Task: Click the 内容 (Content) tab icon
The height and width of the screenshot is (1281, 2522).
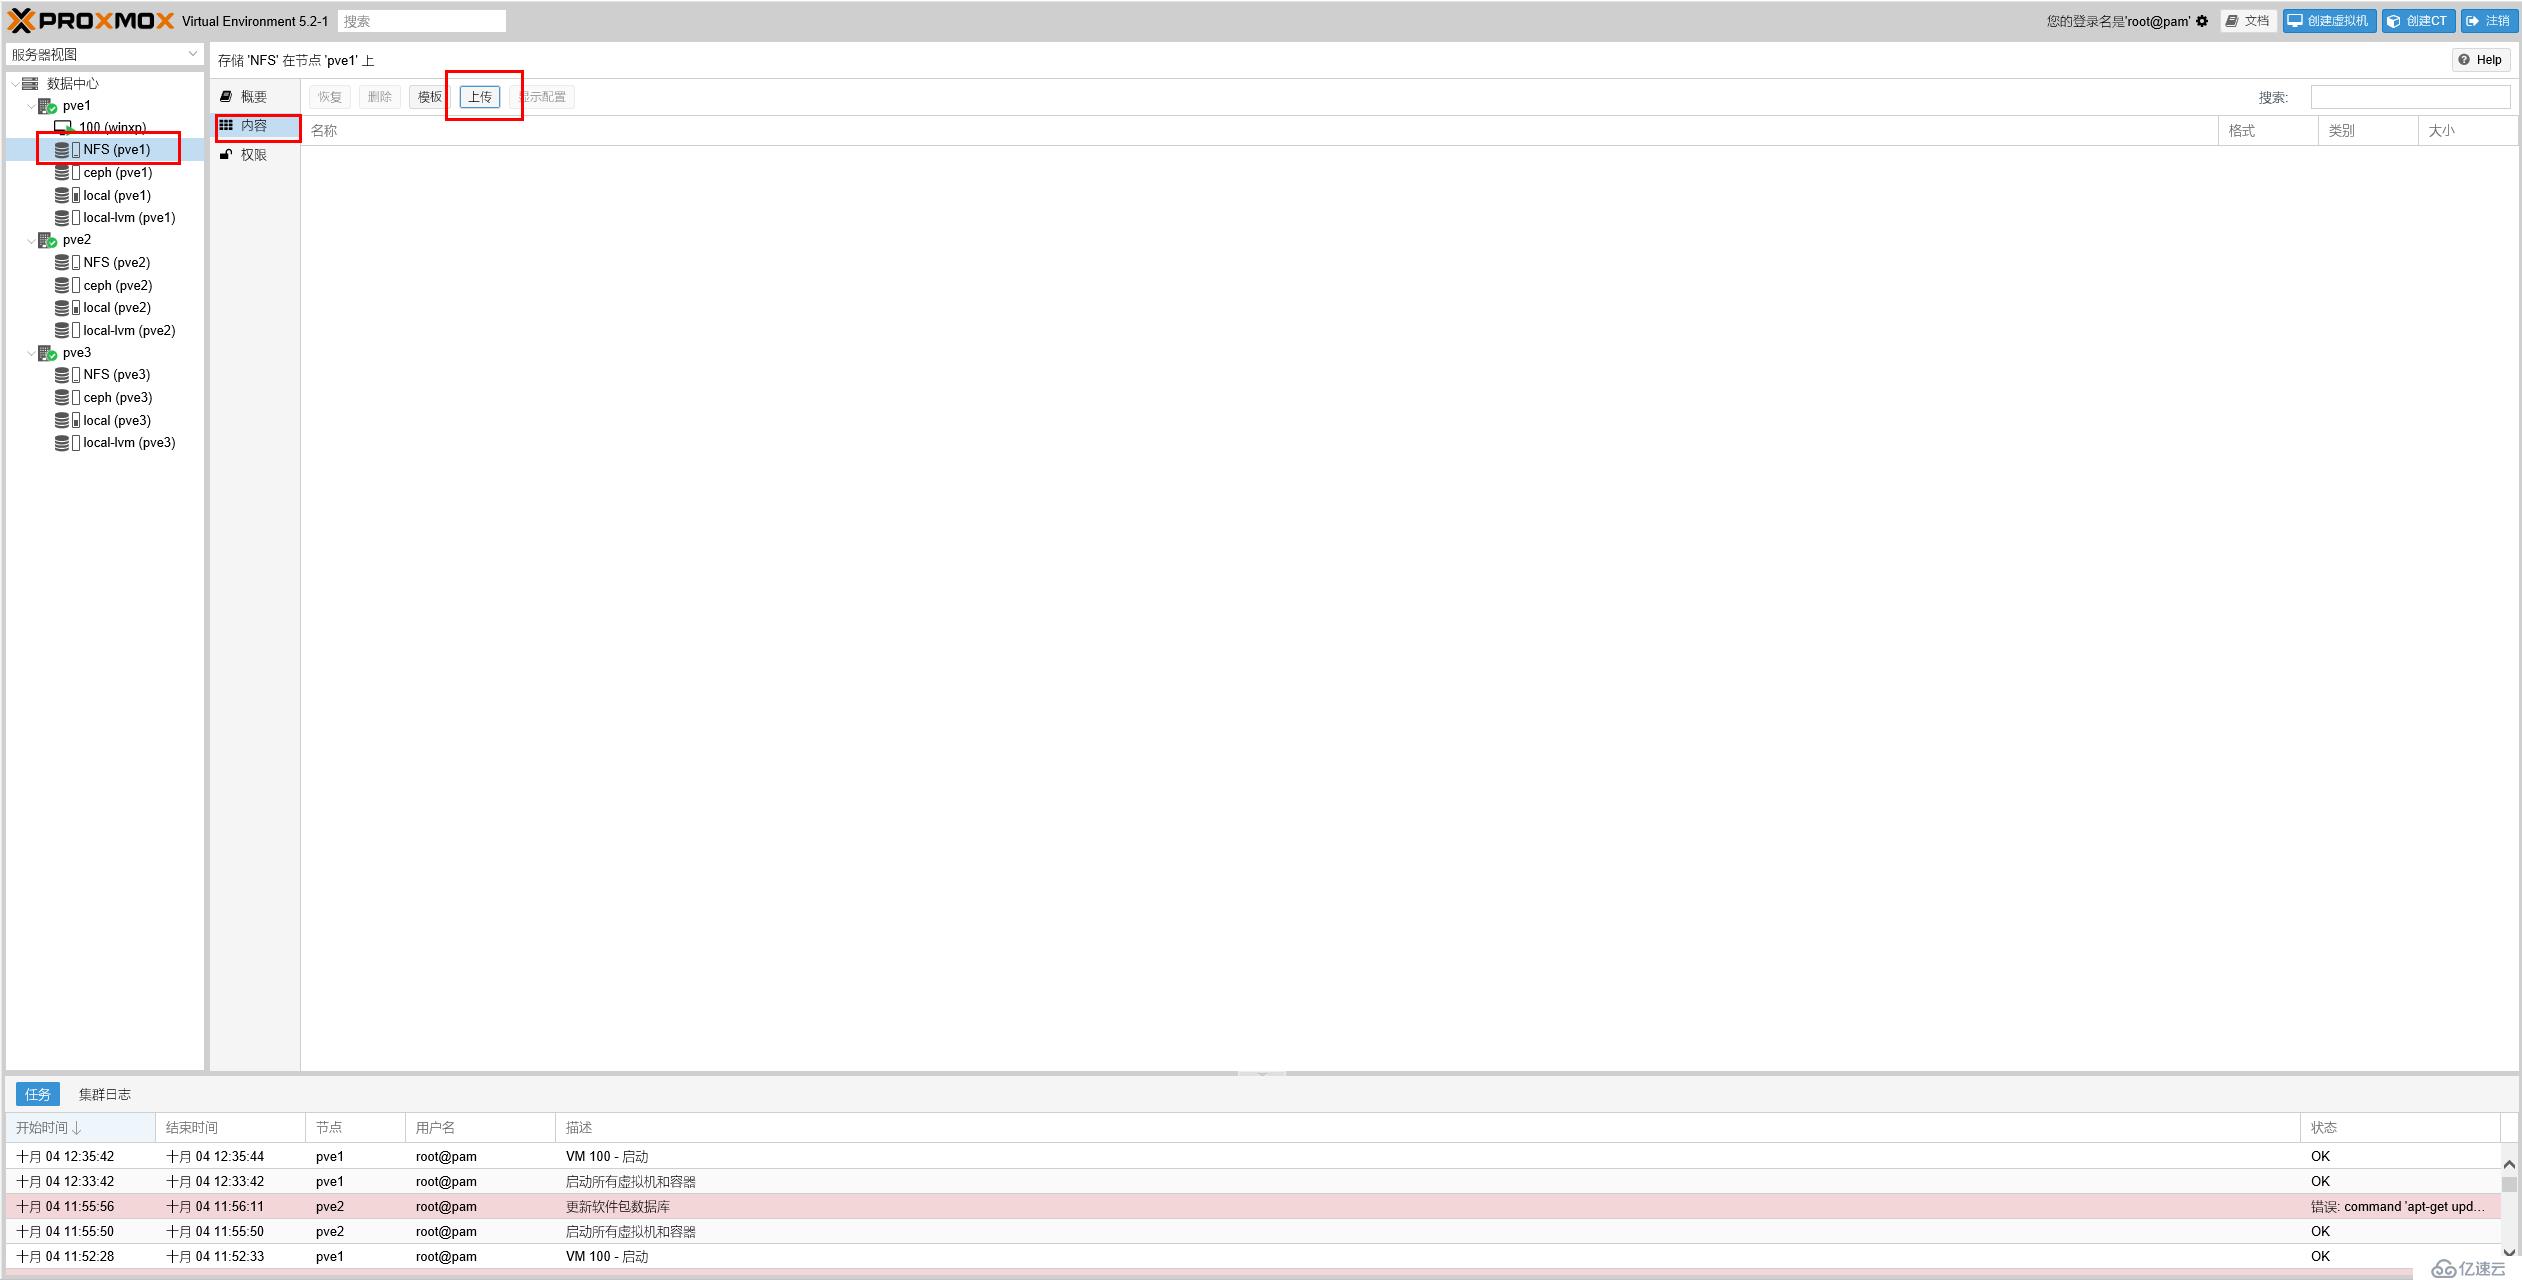Action: pos(252,124)
